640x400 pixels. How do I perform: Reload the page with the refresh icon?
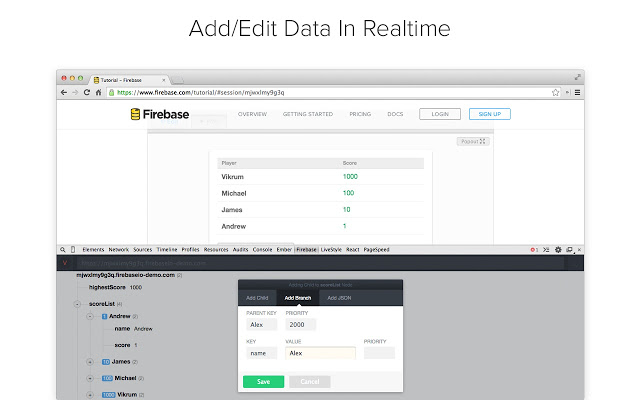click(87, 93)
